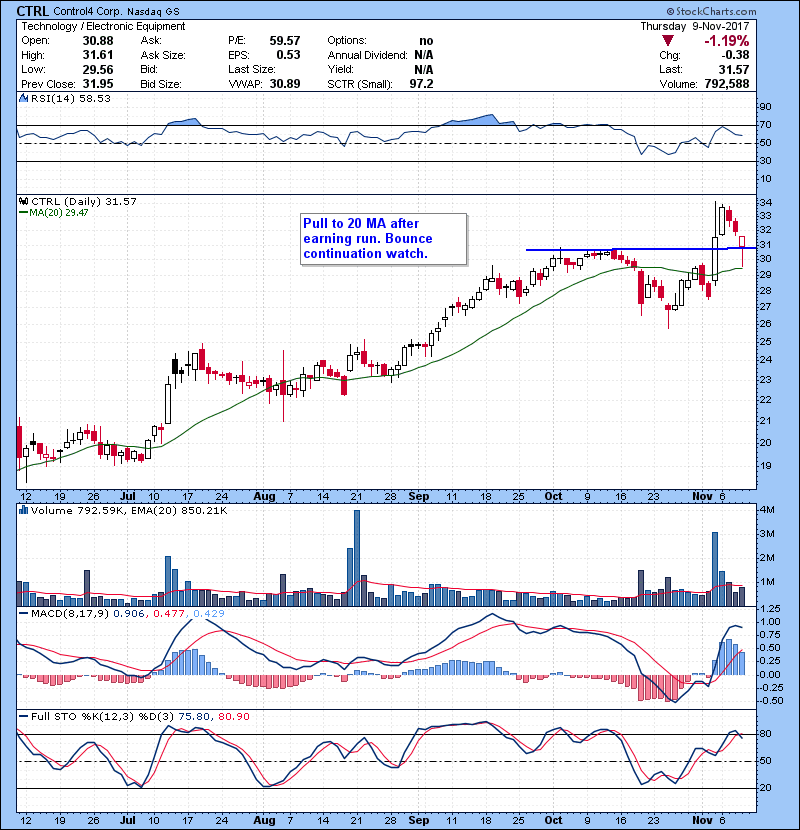Click the Volume 792.59K, EMA(20) 850.21K label
This screenshot has height=830, width=800.
coord(129,510)
